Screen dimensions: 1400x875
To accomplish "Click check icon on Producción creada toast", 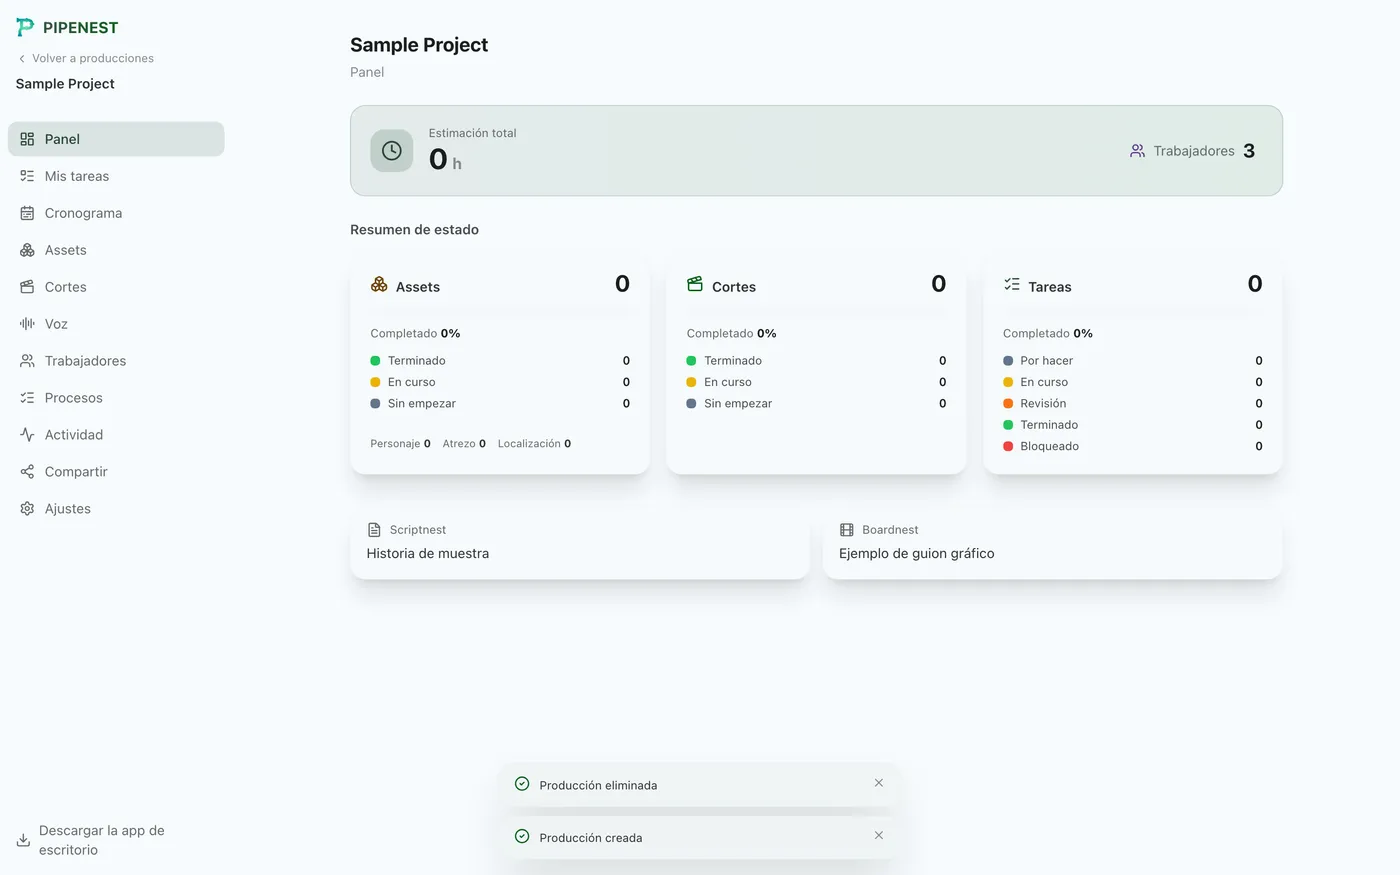I will click(522, 836).
